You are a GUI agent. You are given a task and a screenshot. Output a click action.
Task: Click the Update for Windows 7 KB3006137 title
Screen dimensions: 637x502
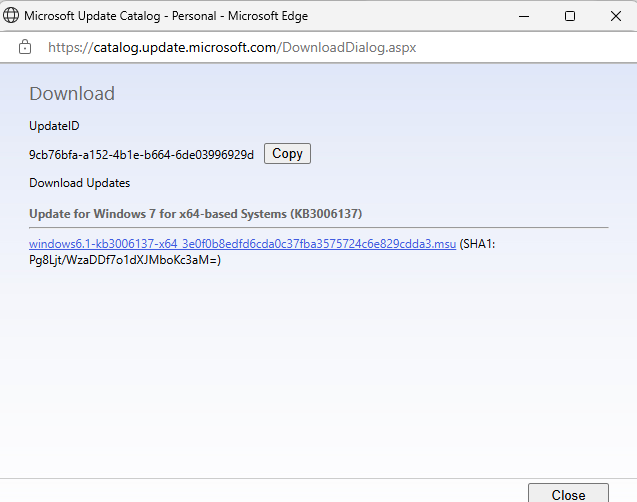pos(195,214)
